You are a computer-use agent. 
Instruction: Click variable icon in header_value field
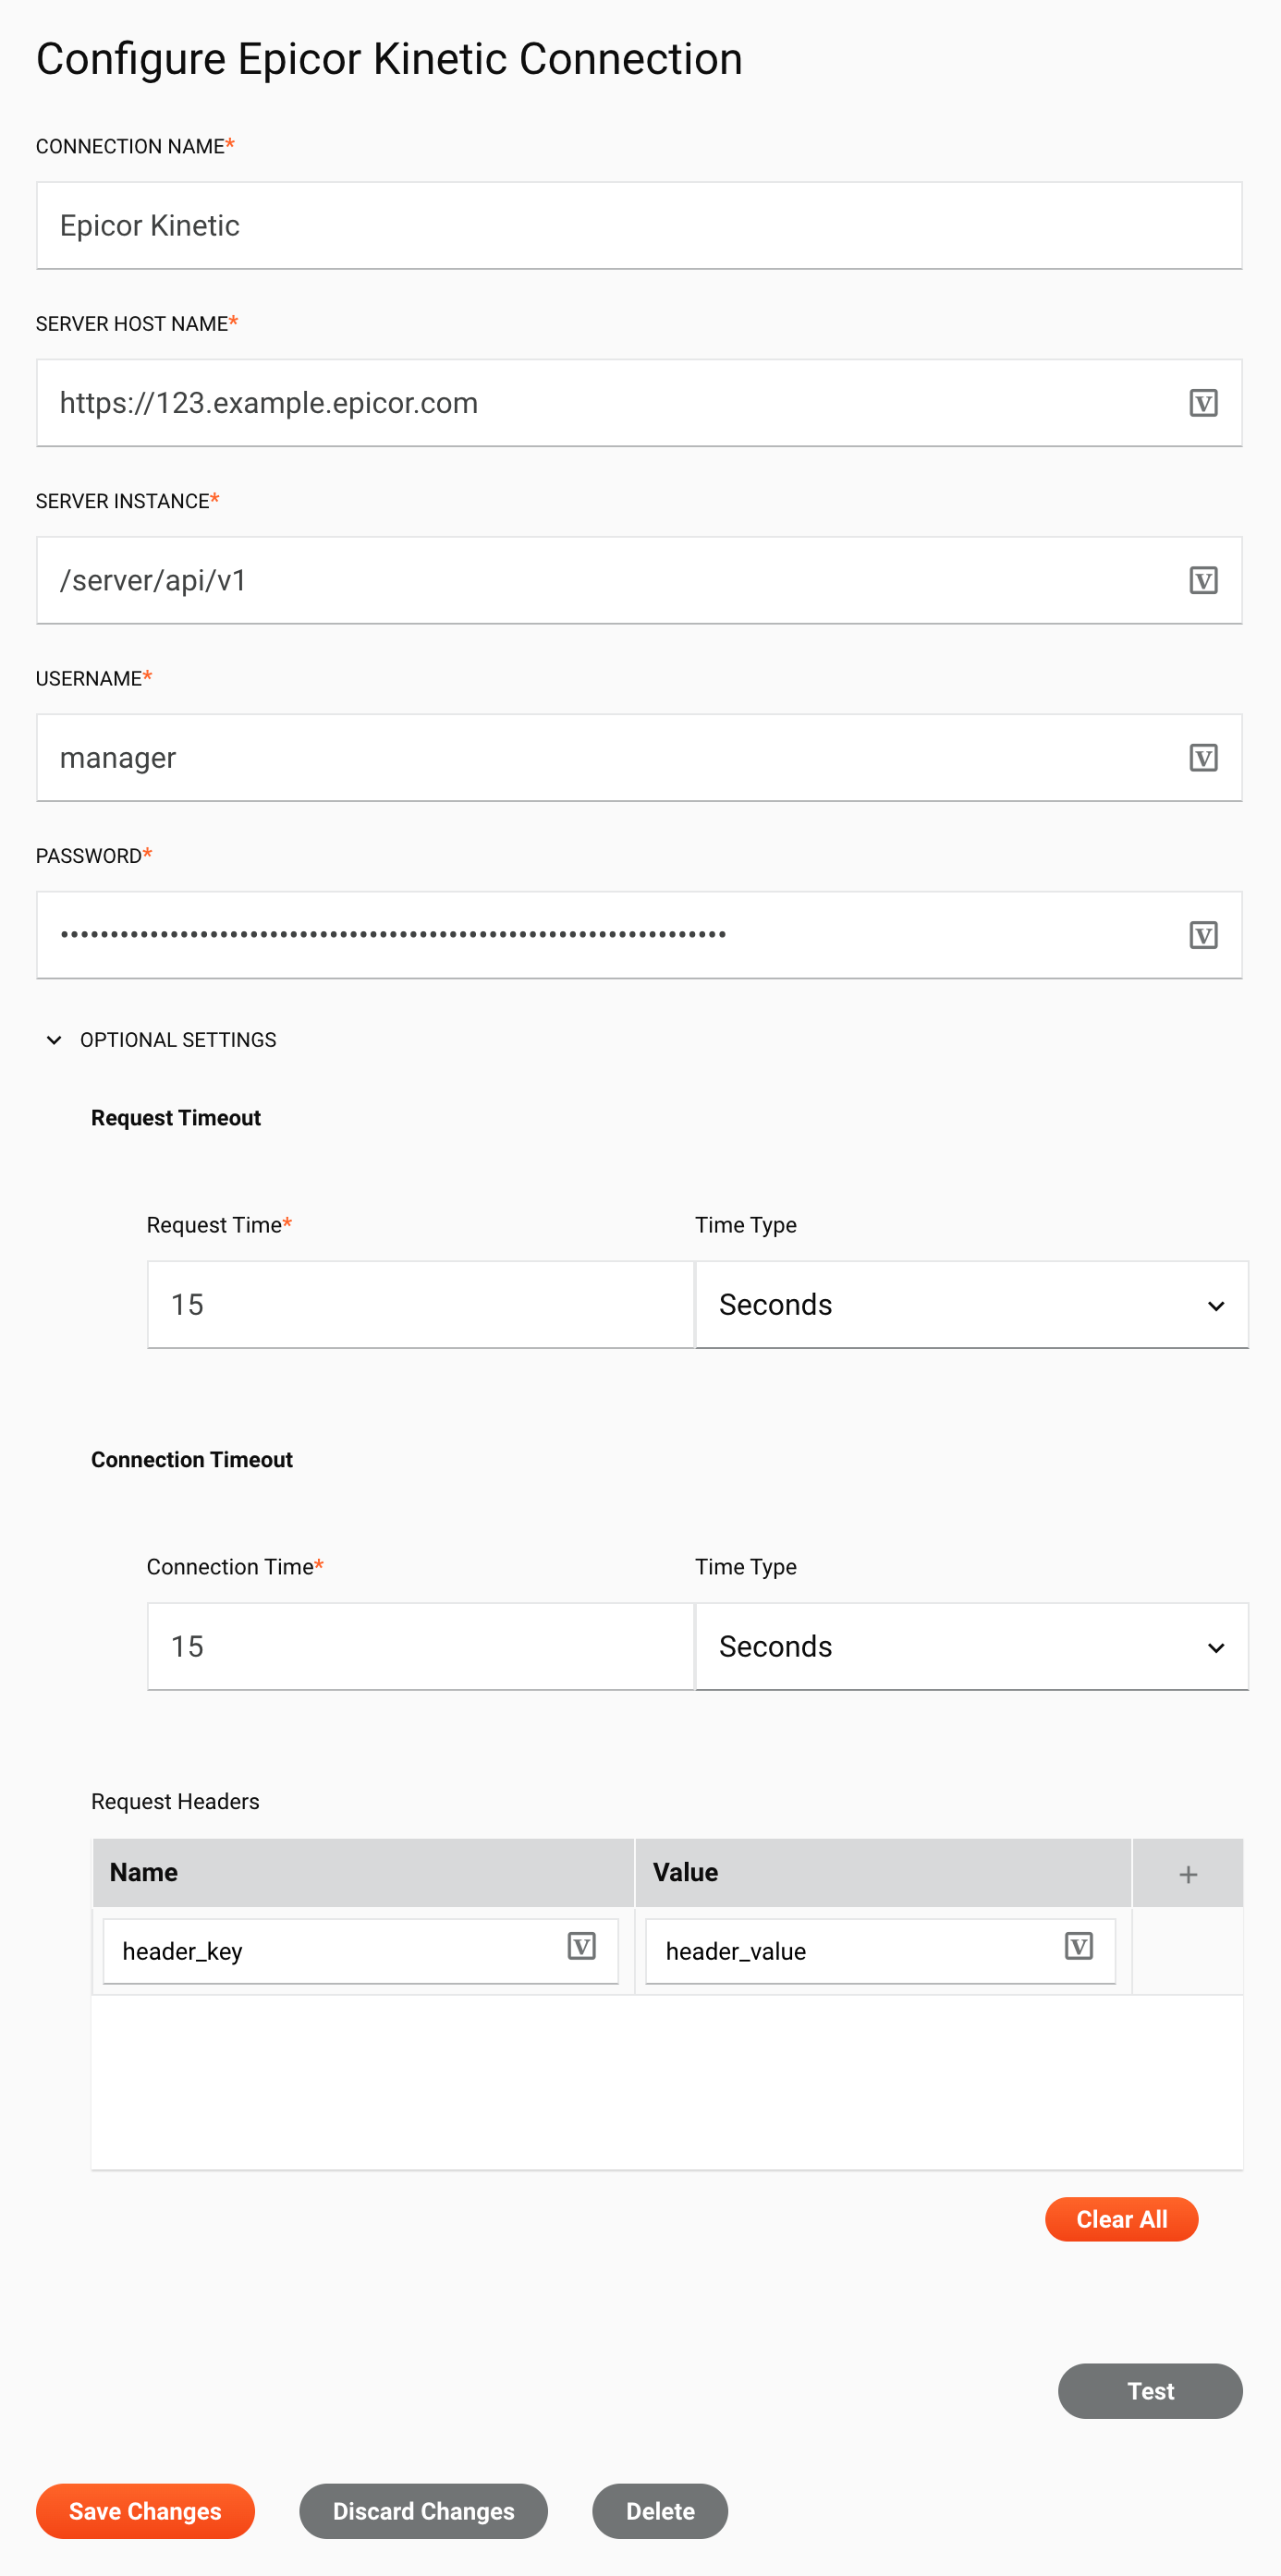[x=1078, y=1946]
